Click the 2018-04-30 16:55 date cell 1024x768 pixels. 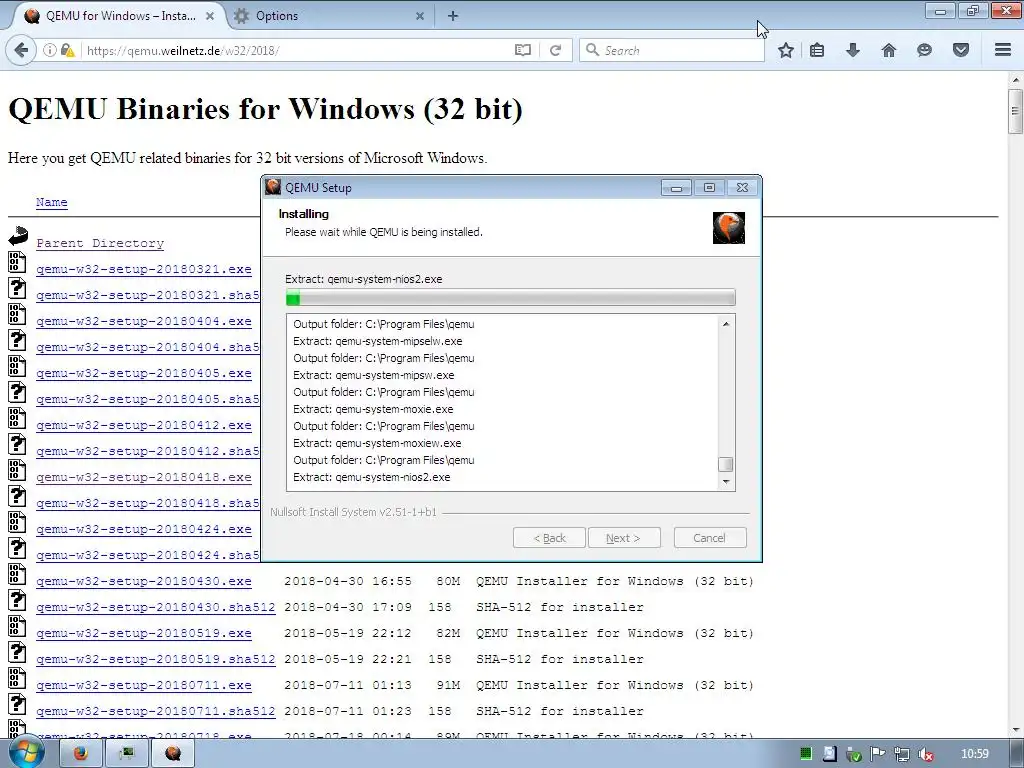(347, 581)
